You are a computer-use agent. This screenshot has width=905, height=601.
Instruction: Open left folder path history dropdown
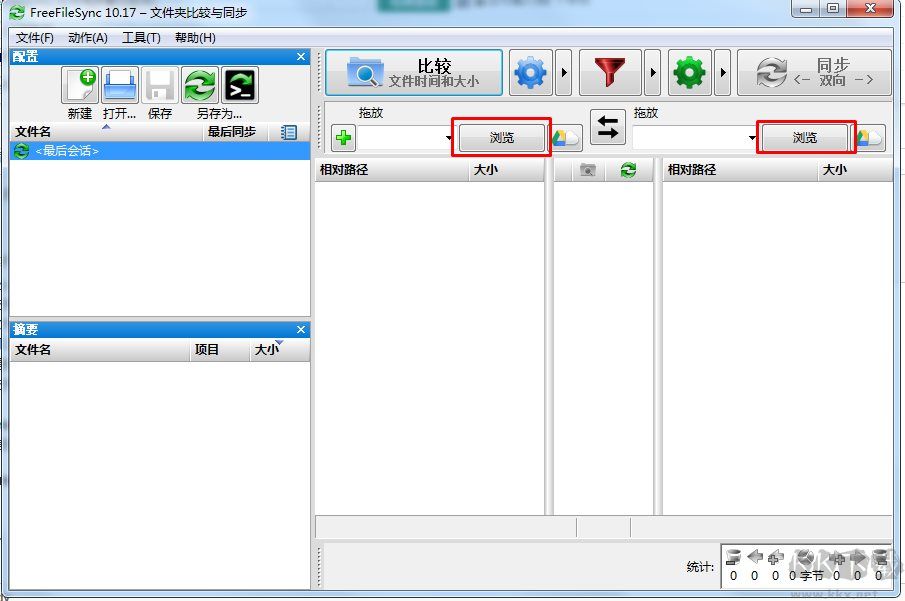(x=448, y=138)
